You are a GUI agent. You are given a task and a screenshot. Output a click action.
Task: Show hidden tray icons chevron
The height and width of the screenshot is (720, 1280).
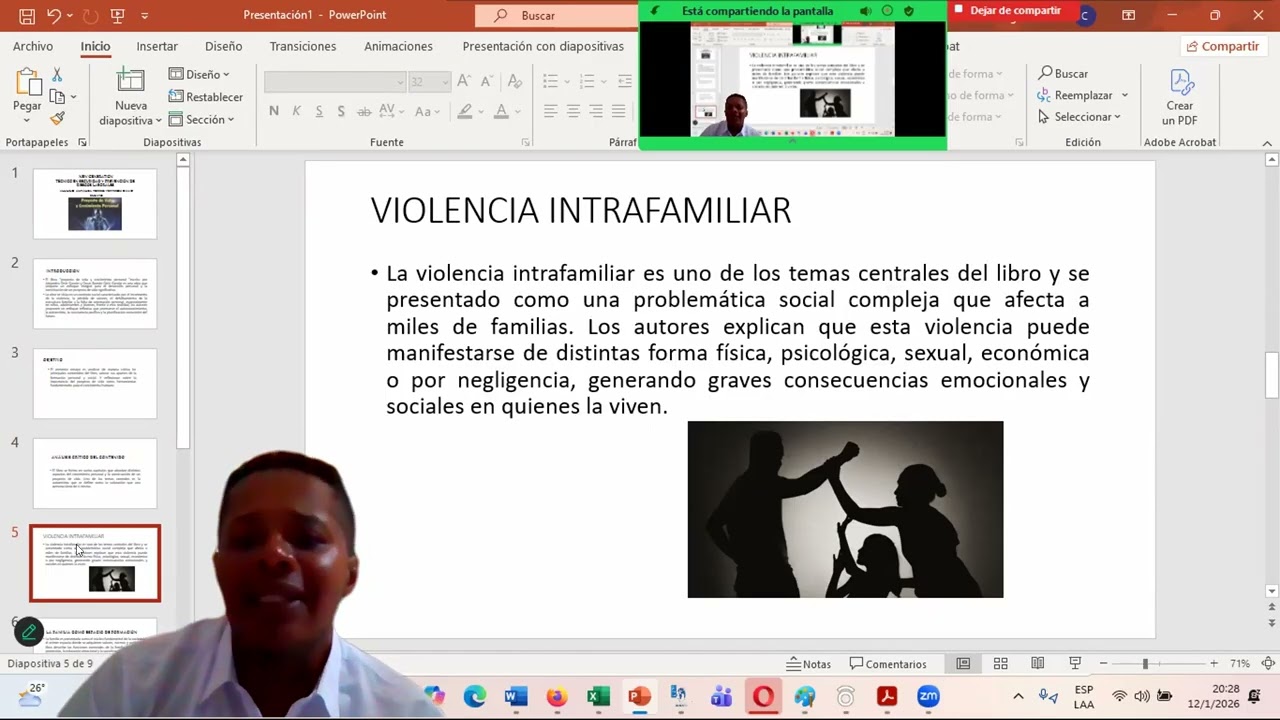1018,696
